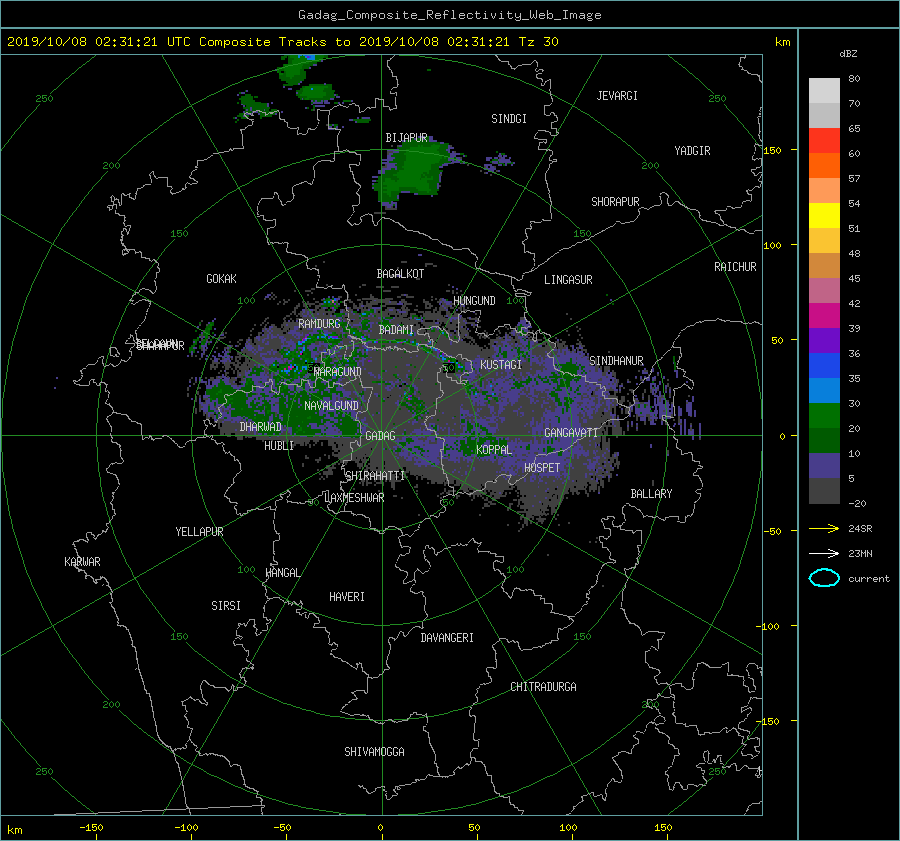The width and height of the screenshot is (900, 841).
Task: Click the GANGAVATI city label
Action: coord(571,433)
